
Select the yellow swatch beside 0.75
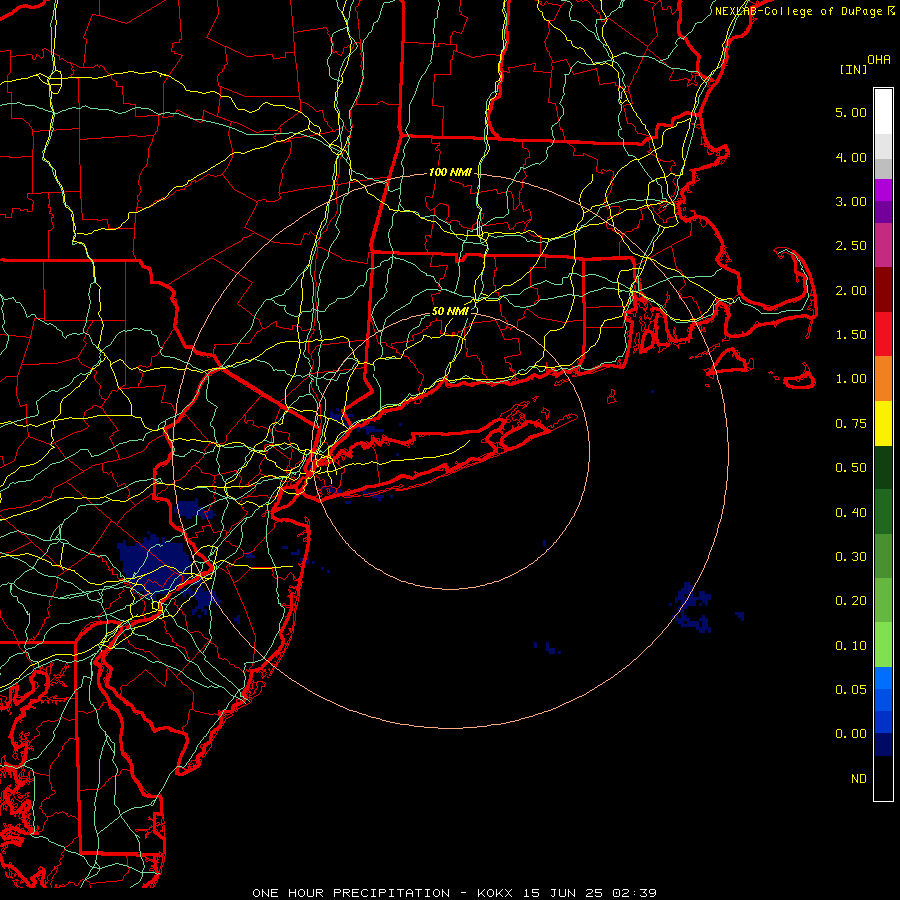point(883,423)
